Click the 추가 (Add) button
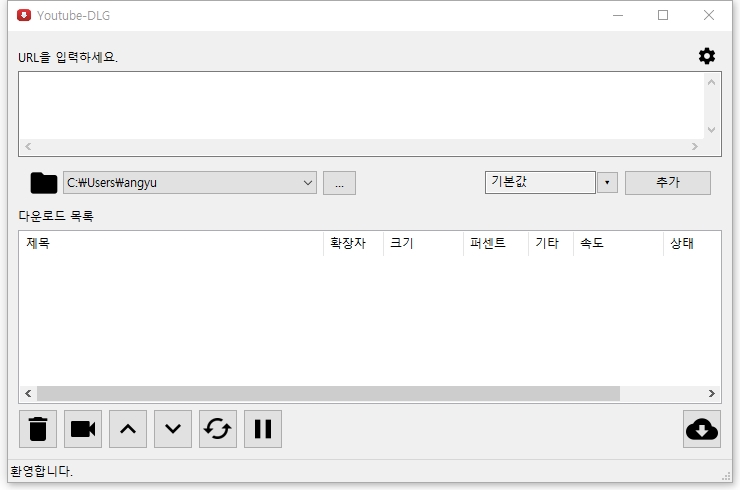The height and width of the screenshot is (490, 740). tap(668, 183)
